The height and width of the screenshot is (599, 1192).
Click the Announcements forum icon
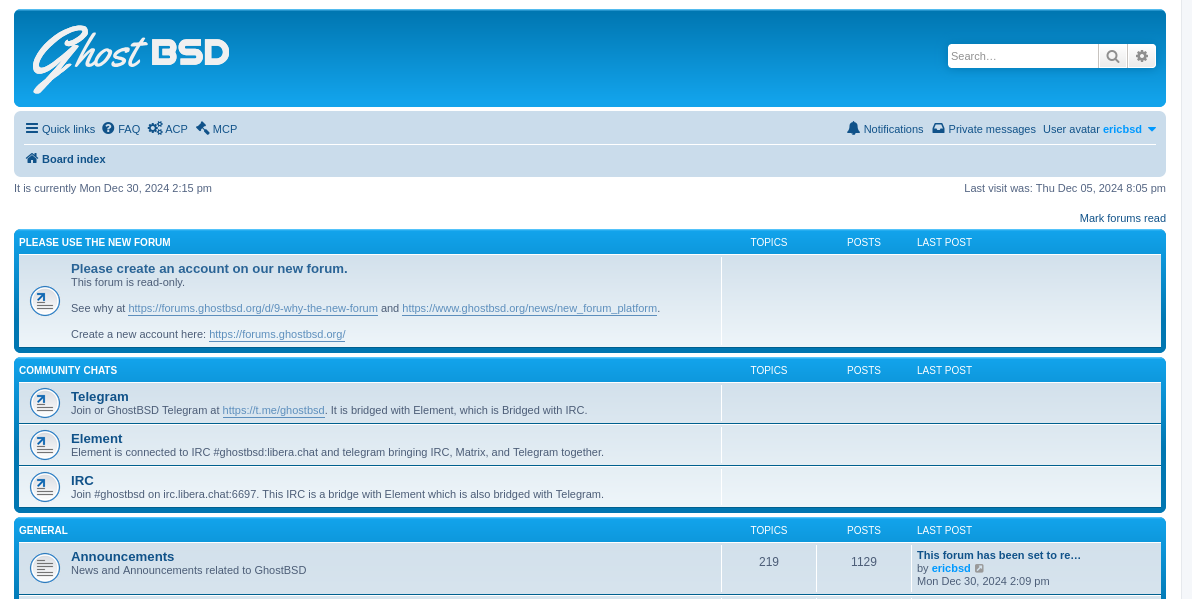pyautogui.click(x=45, y=568)
